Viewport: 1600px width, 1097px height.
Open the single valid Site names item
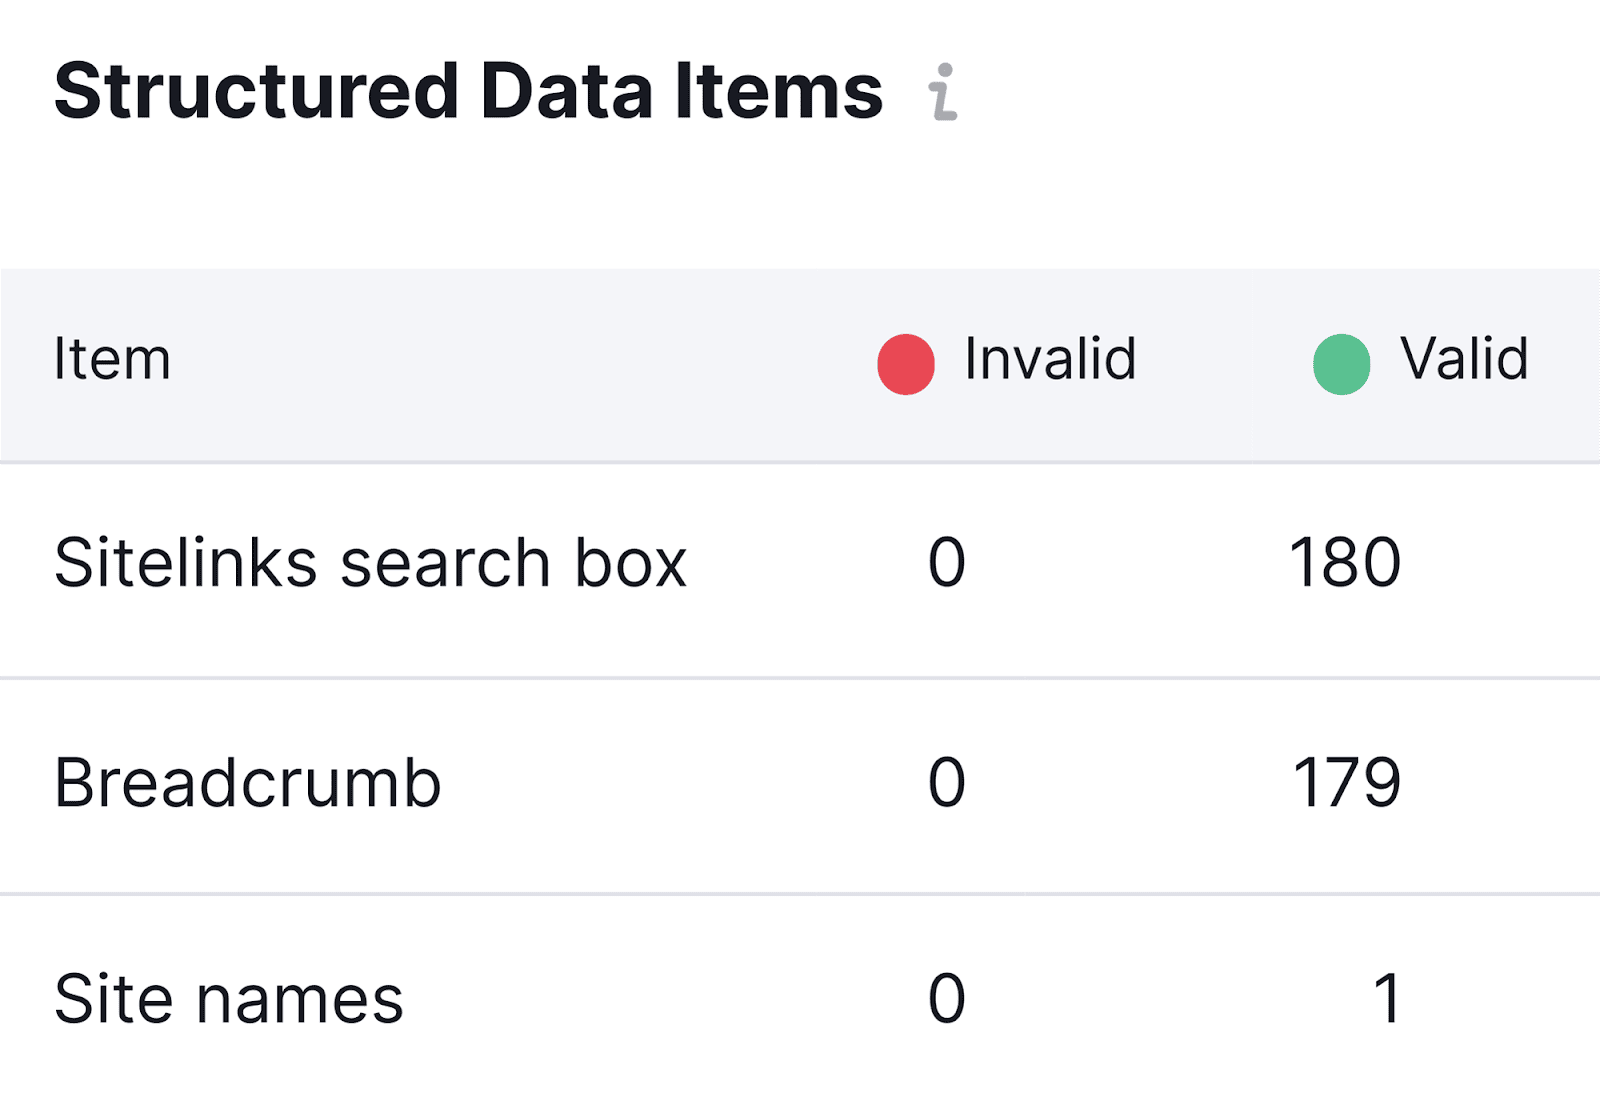[x=1387, y=999]
